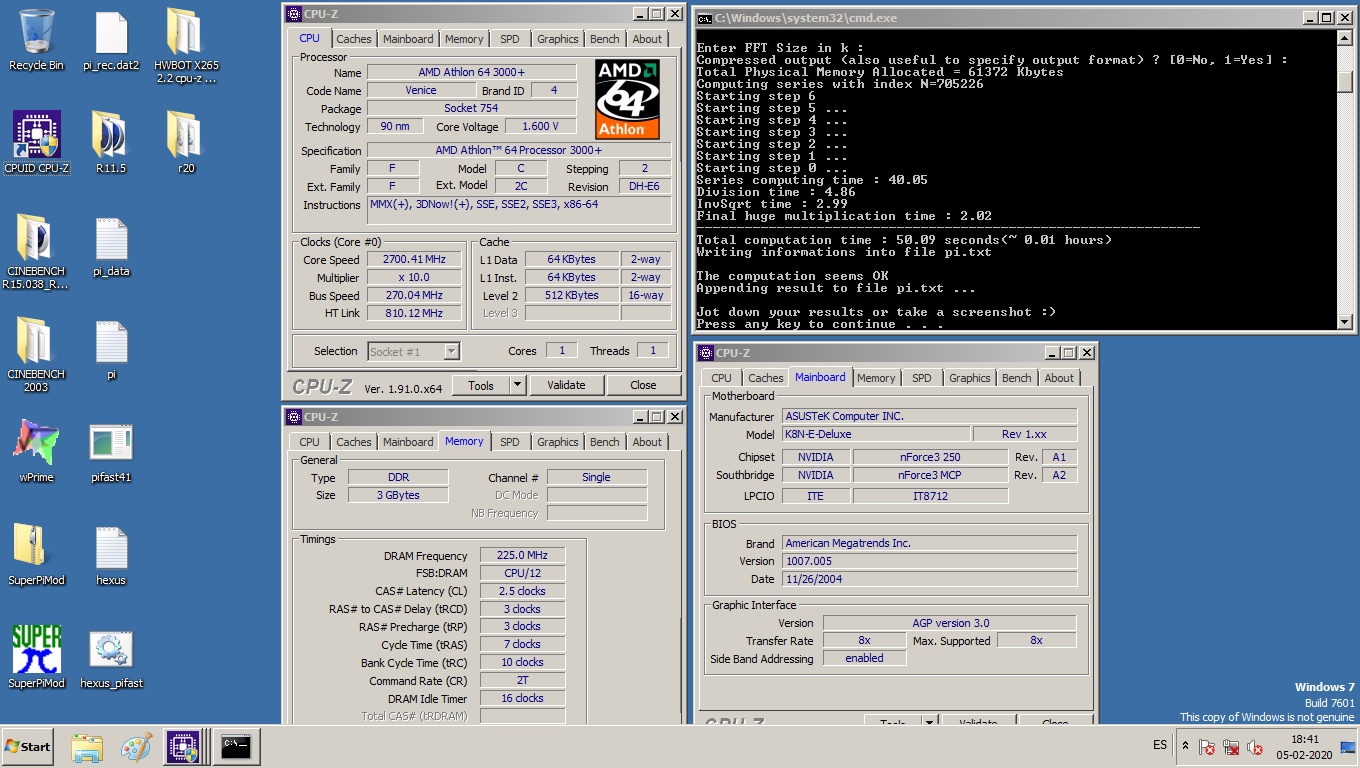The height and width of the screenshot is (768, 1360).
Task: Launch the wPrime desktop shortcut
Action: click(36, 452)
